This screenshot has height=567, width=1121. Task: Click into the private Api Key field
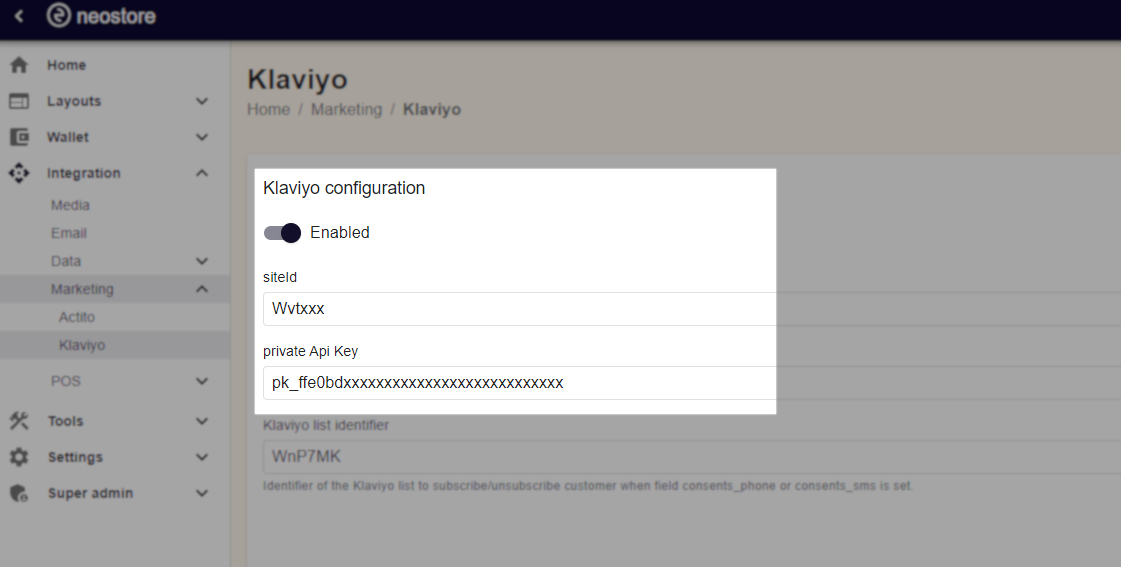point(520,383)
